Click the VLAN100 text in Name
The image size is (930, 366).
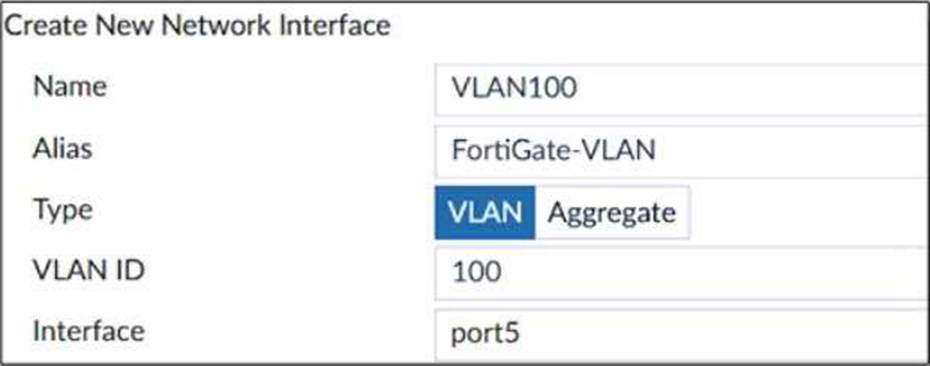coord(514,89)
